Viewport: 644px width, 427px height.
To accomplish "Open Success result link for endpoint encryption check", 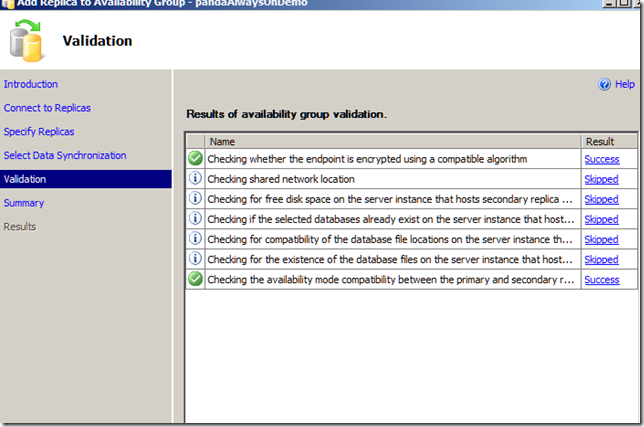I will point(602,159).
